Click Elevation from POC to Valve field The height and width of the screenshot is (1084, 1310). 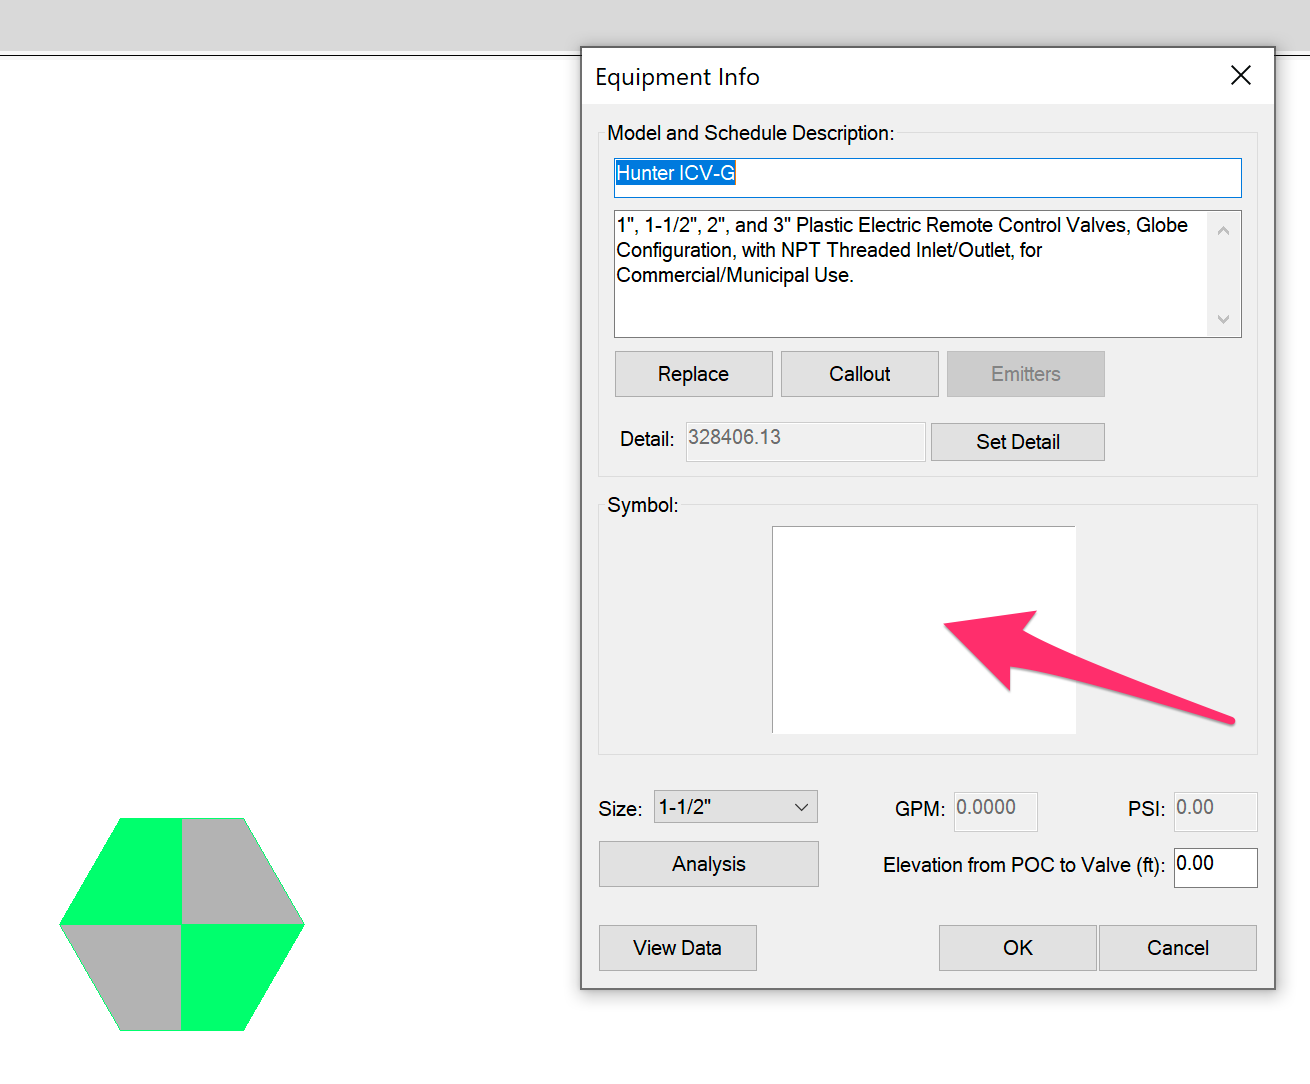(1215, 867)
